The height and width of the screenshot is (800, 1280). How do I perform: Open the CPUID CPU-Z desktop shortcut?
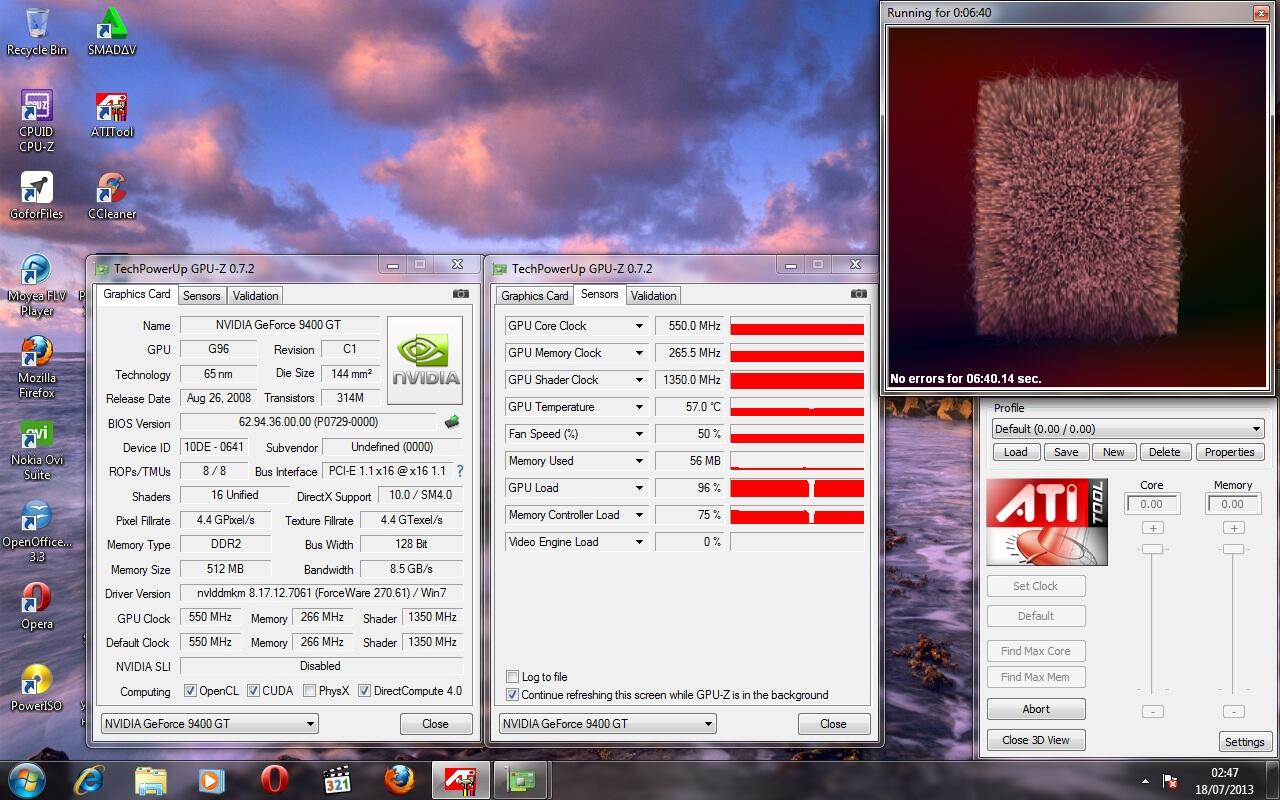point(37,120)
